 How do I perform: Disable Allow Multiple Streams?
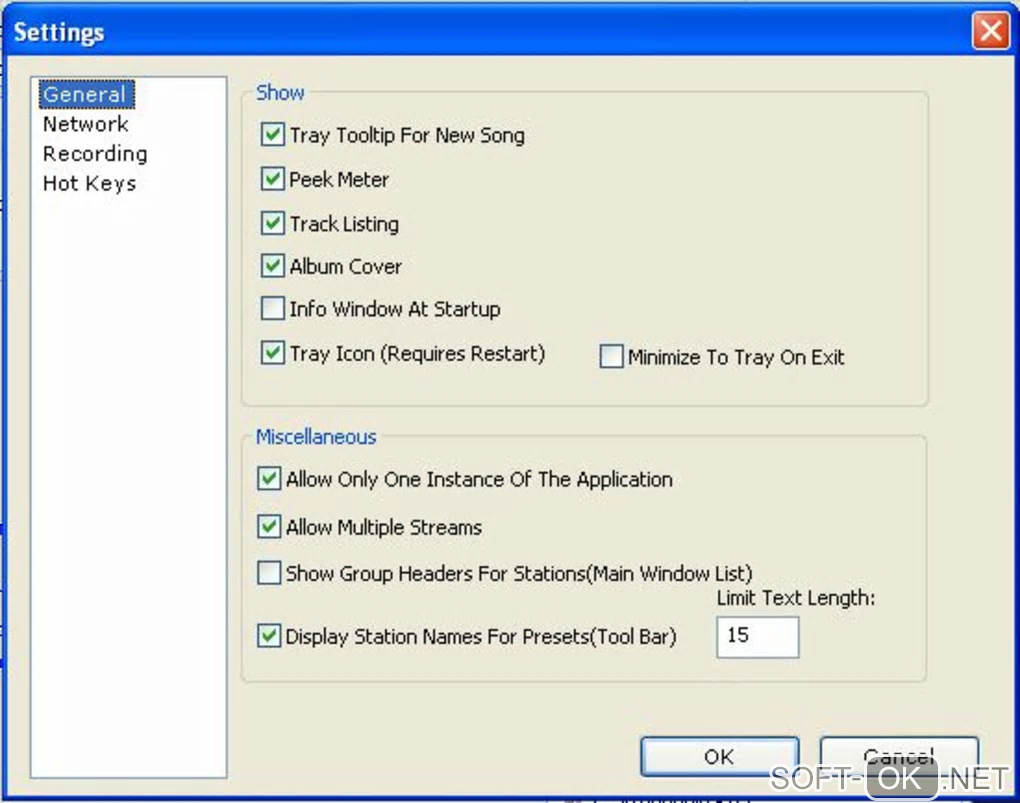click(269, 526)
